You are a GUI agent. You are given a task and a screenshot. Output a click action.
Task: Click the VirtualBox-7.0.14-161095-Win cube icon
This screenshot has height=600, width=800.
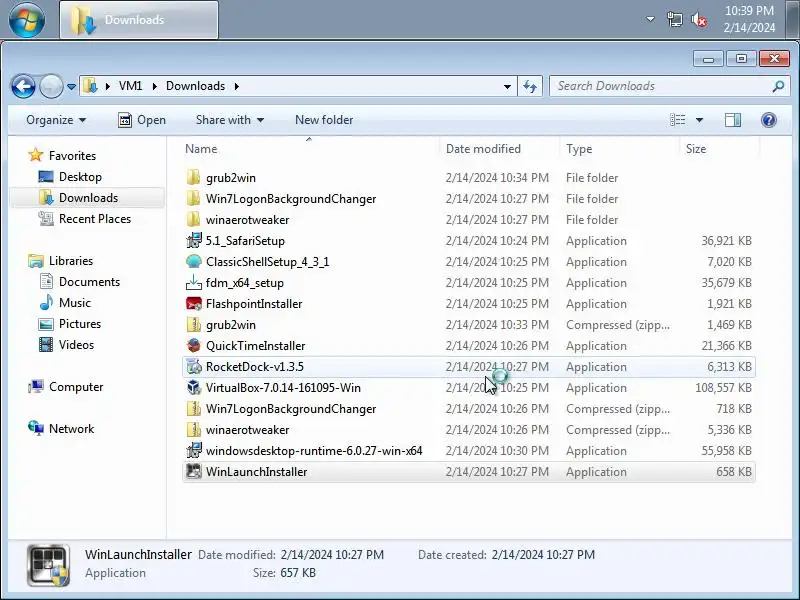pyautogui.click(x=193, y=387)
